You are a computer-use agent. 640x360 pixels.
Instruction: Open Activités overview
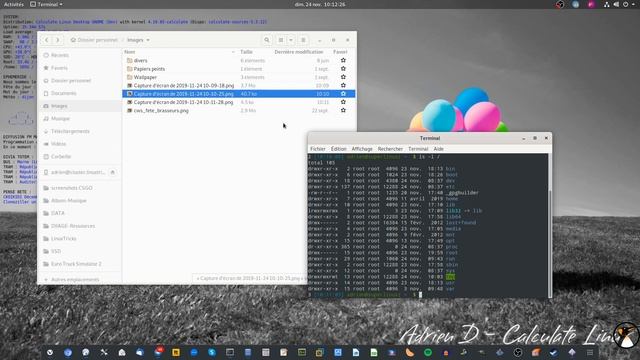[x=13, y=4]
